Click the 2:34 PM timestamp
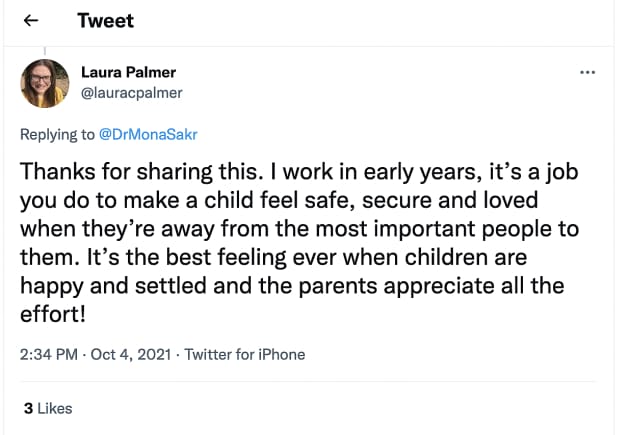 tap(48, 354)
